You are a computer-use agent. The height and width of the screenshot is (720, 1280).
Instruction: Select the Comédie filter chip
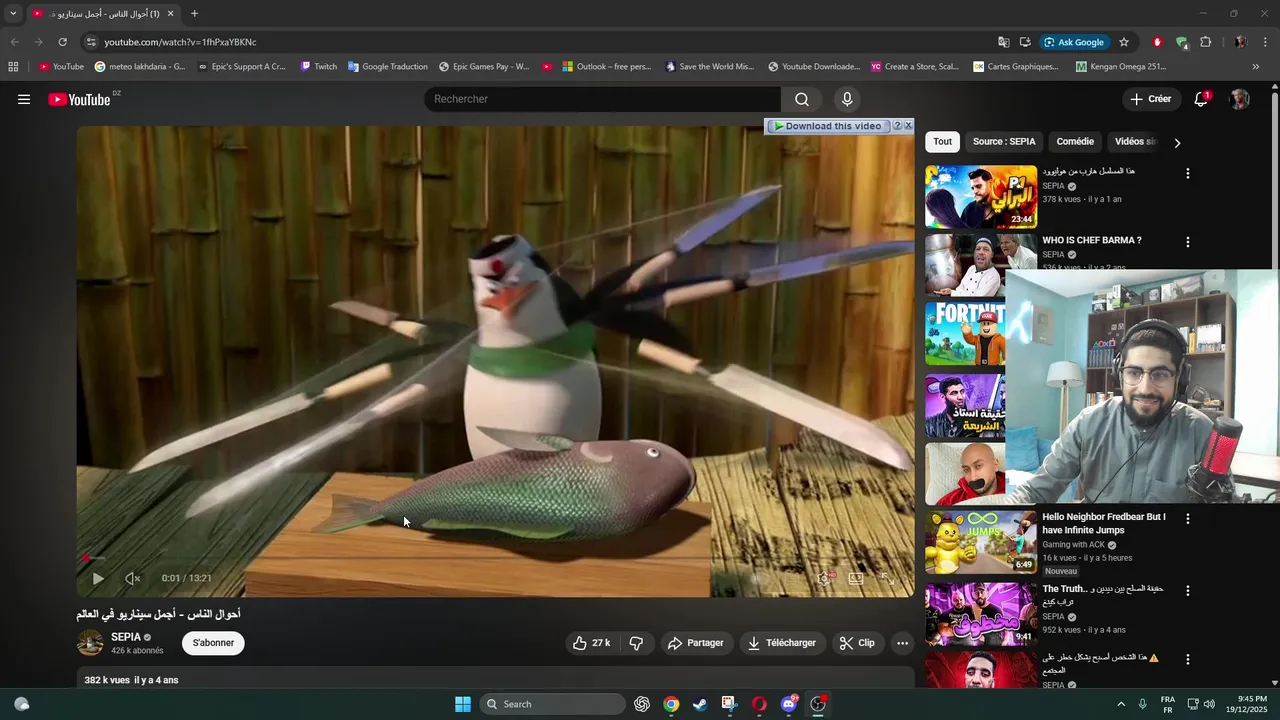click(1075, 142)
